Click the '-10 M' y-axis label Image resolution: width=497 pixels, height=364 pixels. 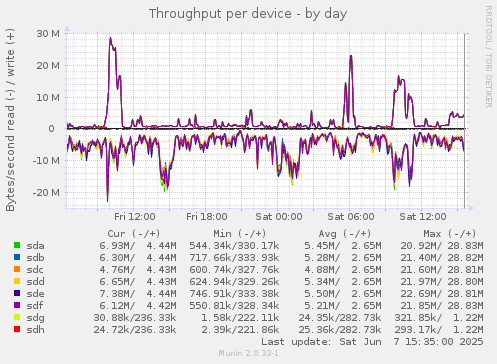pyautogui.click(x=46, y=161)
